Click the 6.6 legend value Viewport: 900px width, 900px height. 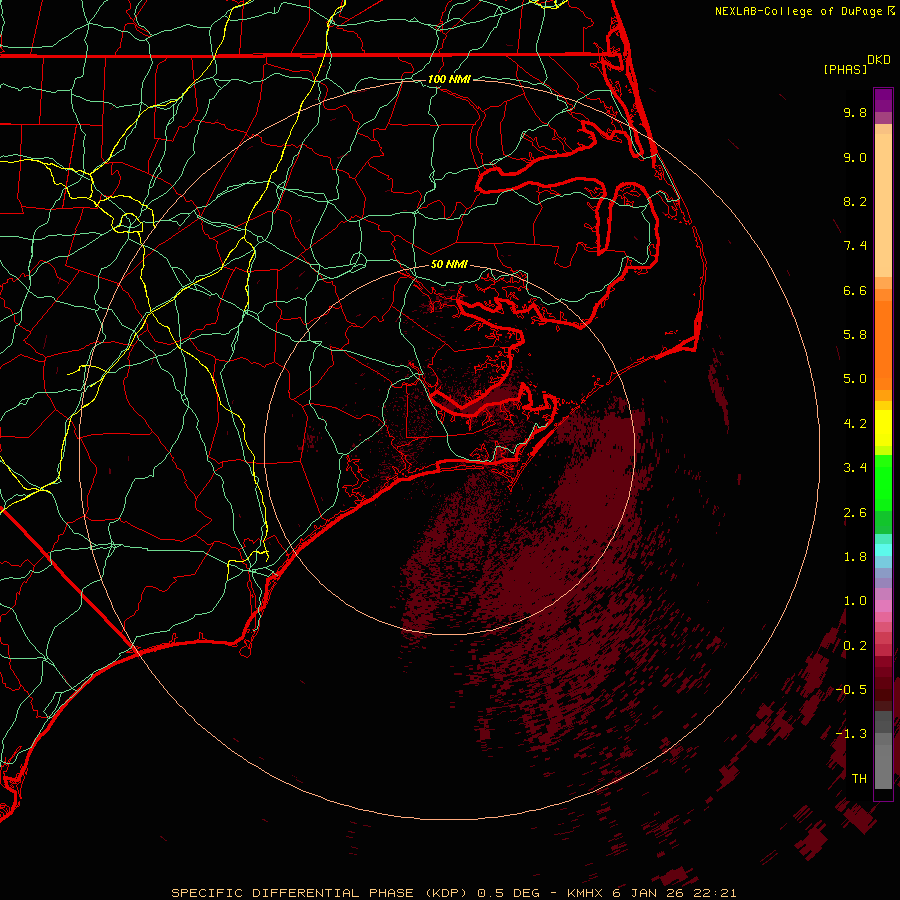click(855, 290)
